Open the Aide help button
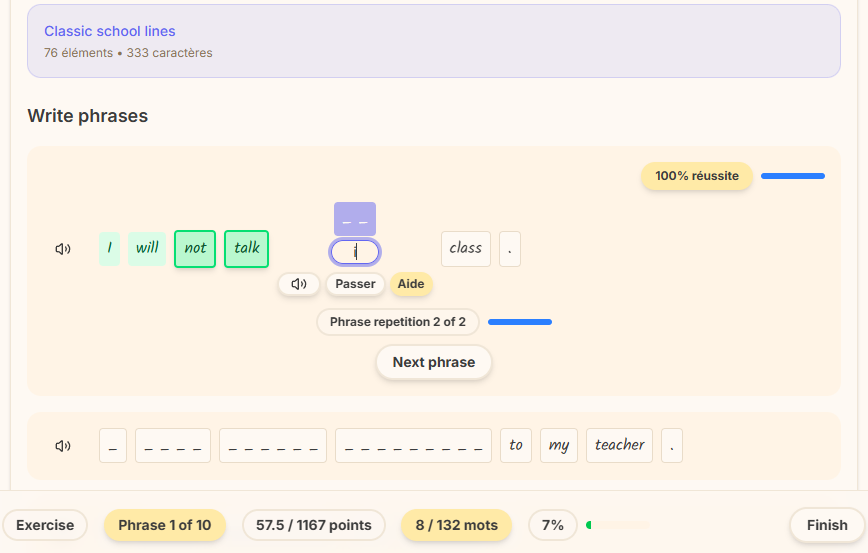Screen dimensions: 868x553 click(411, 284)
